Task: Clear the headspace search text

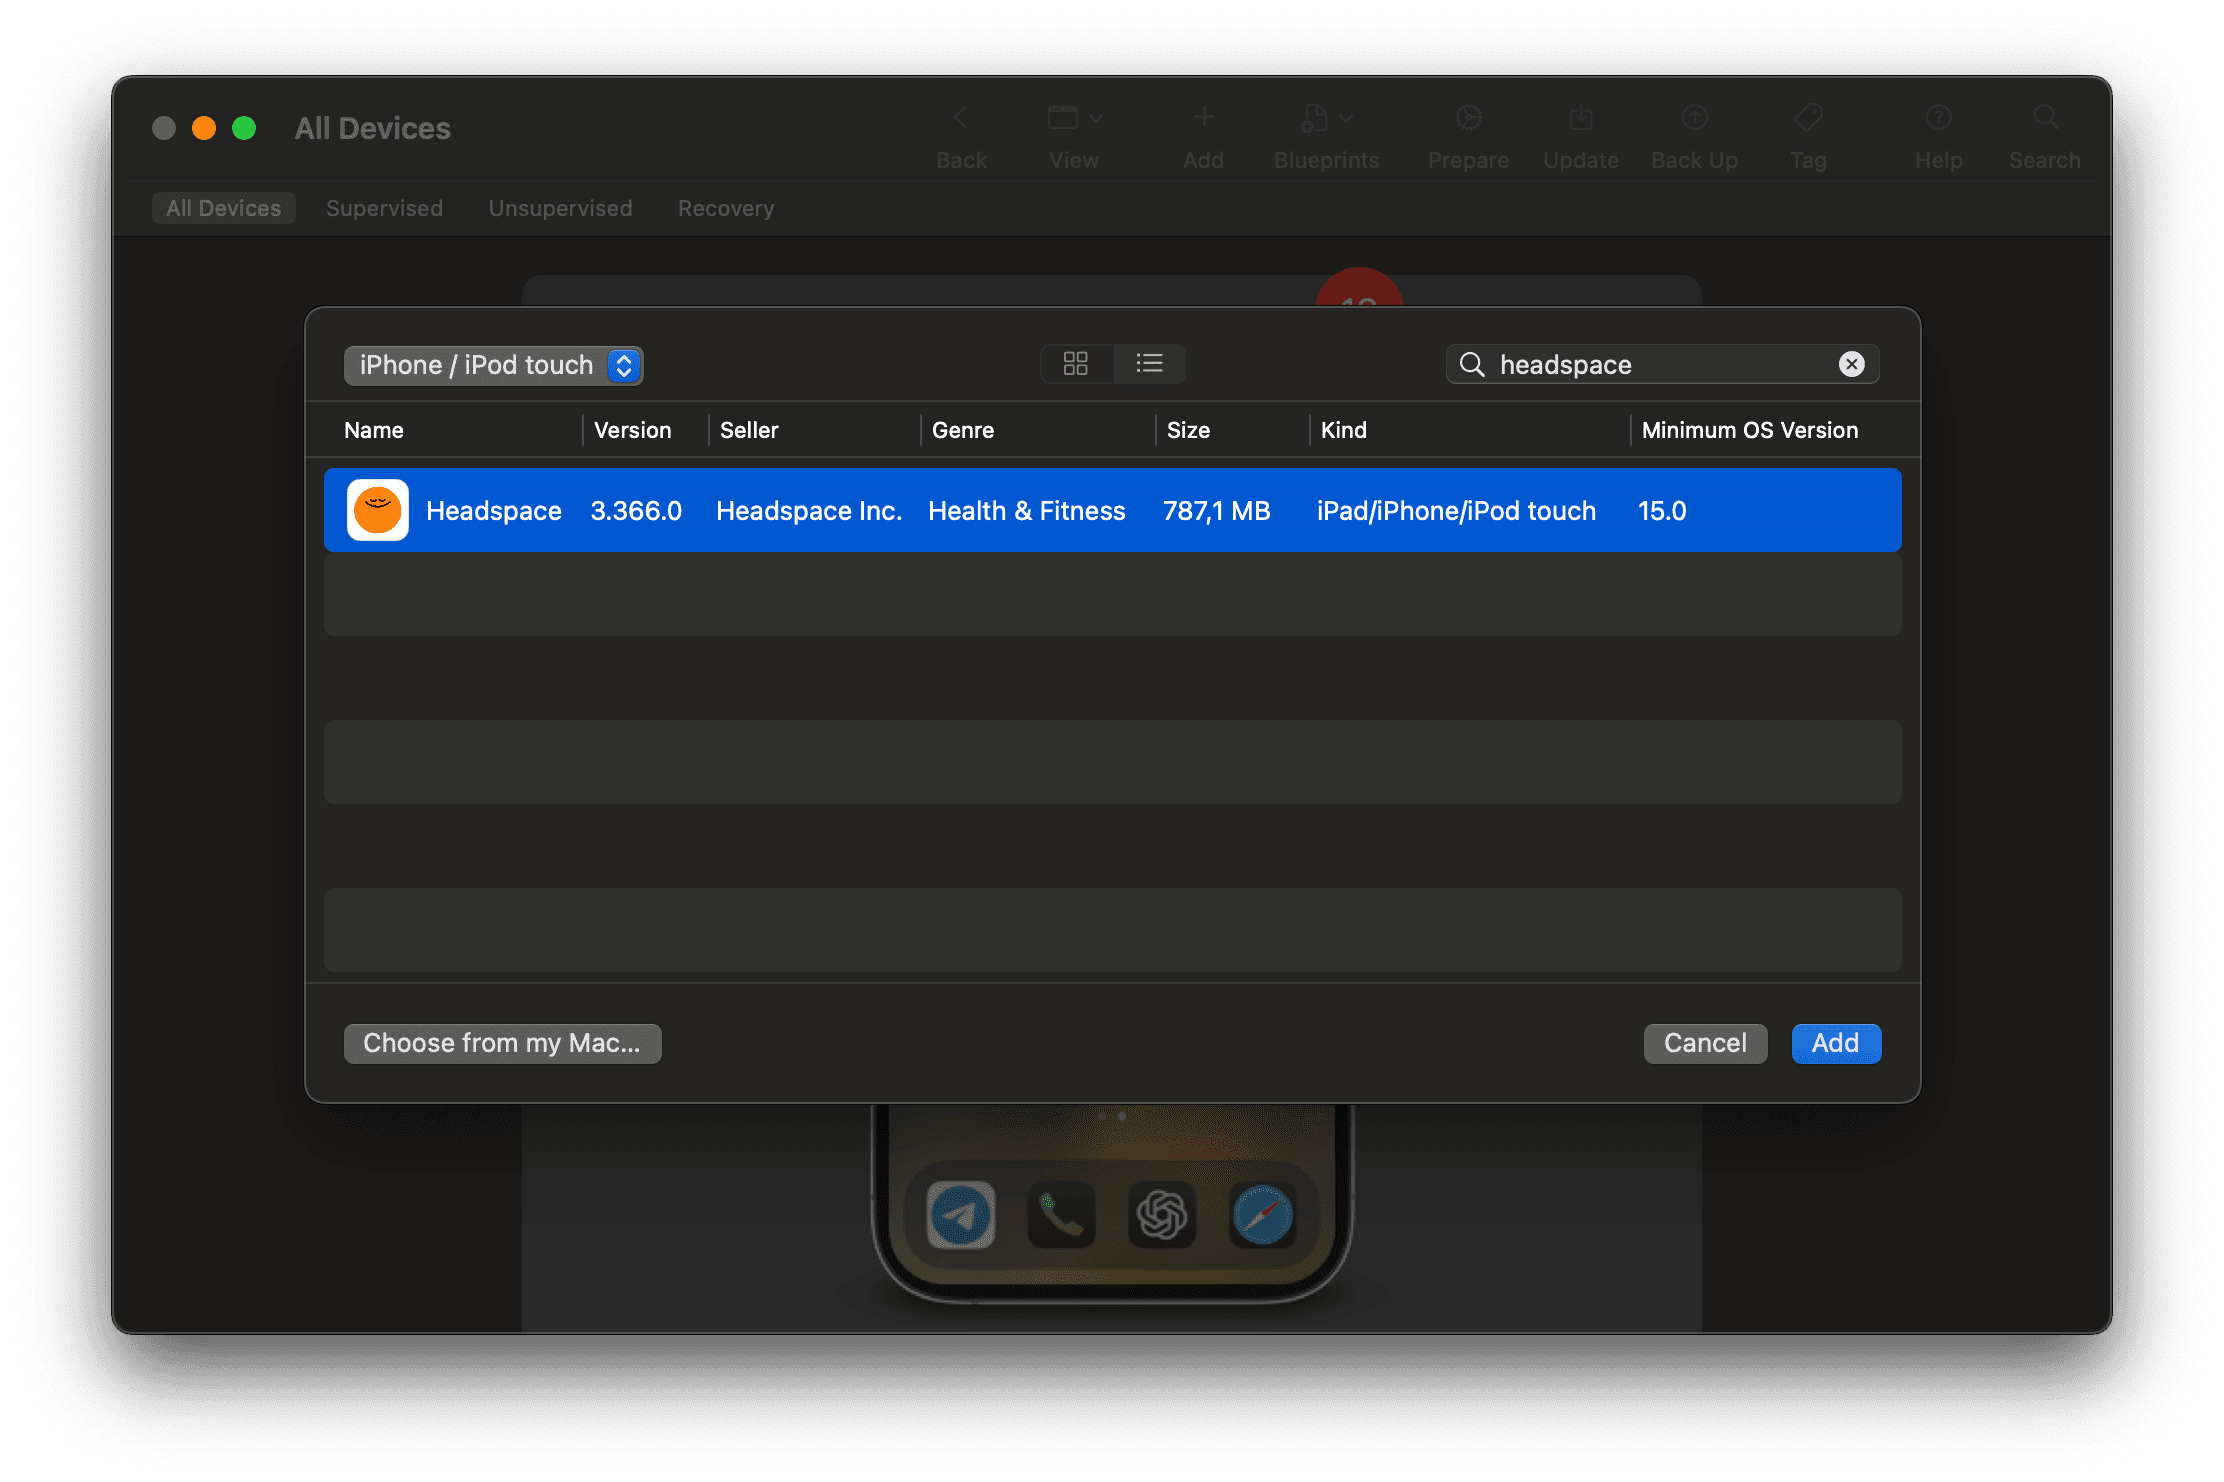Action: click(x=1851, y=364)
